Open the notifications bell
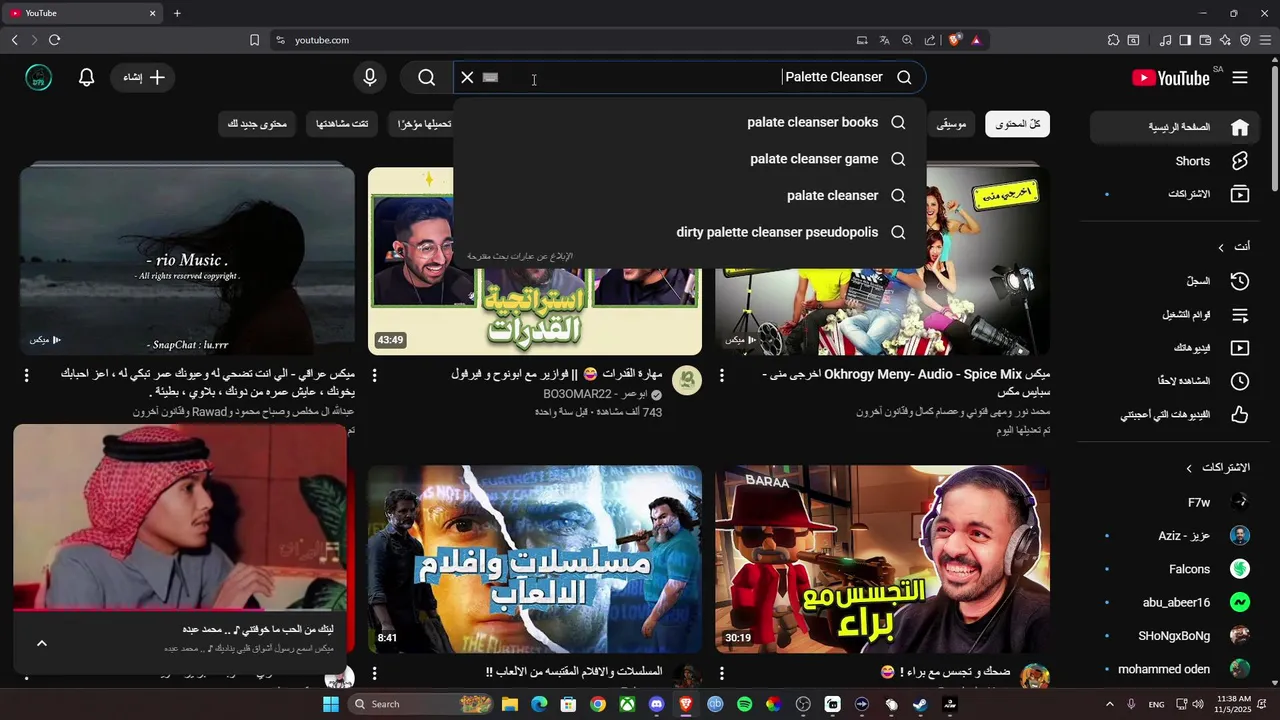Screen dimensions: 1280x720 86,77
